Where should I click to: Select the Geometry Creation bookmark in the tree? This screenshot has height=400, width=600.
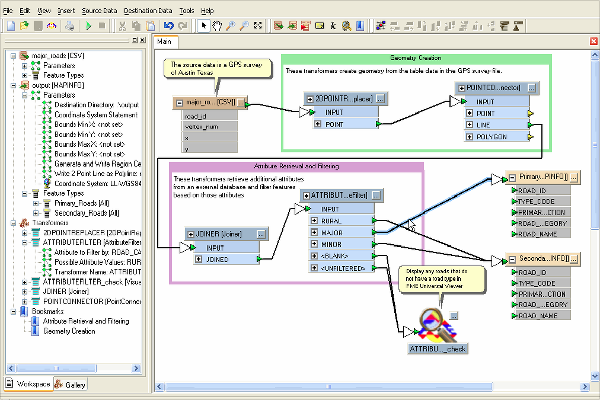point(70,330)
